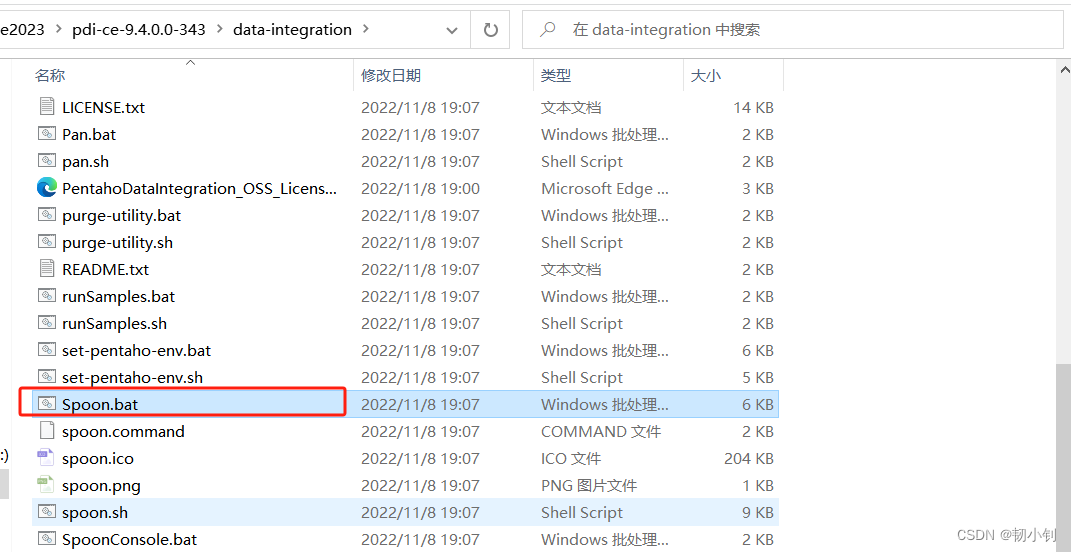
Task: Refresh the data-integration folder view
Action: click(490, 30)
